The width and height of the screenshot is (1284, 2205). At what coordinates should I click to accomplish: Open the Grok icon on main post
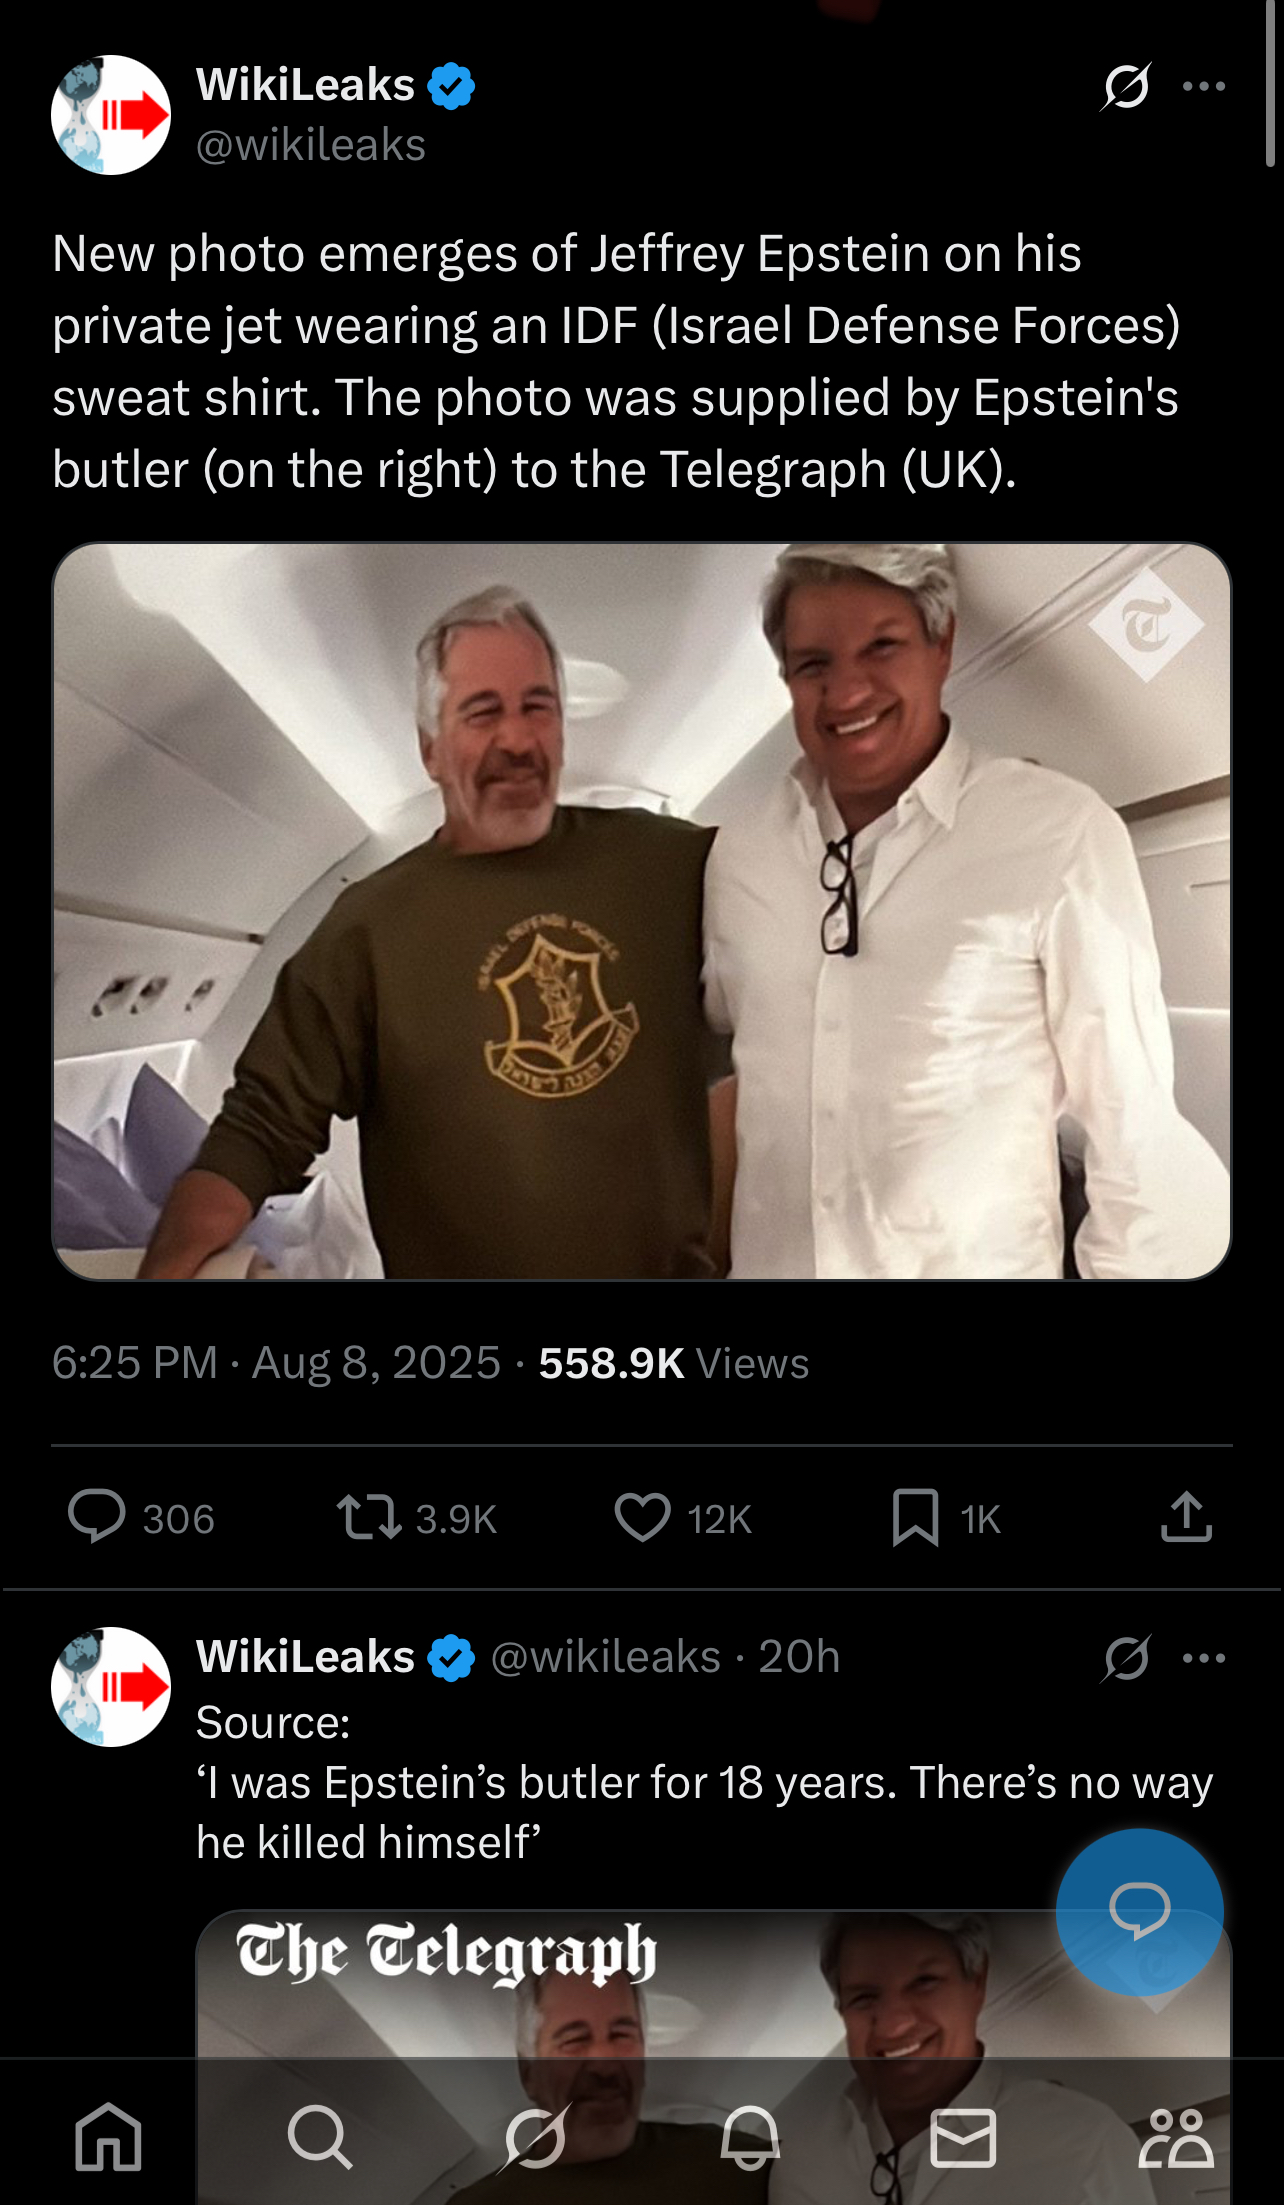click(x=1126, y=86)
